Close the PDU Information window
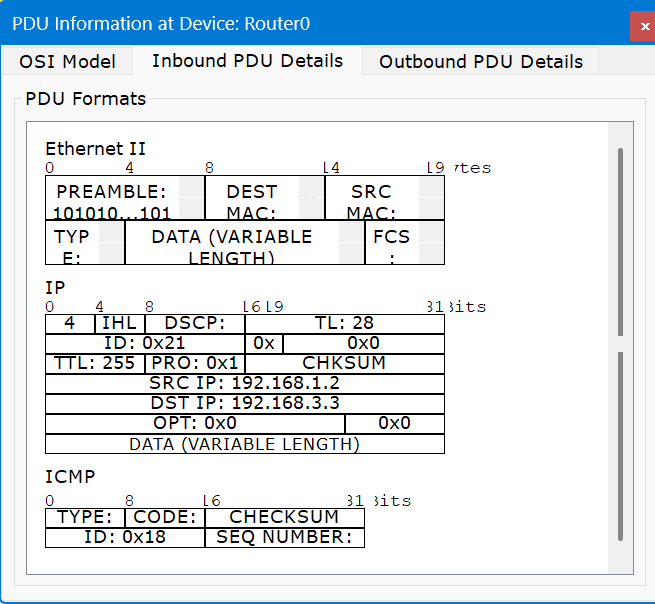 click(643, 27)
